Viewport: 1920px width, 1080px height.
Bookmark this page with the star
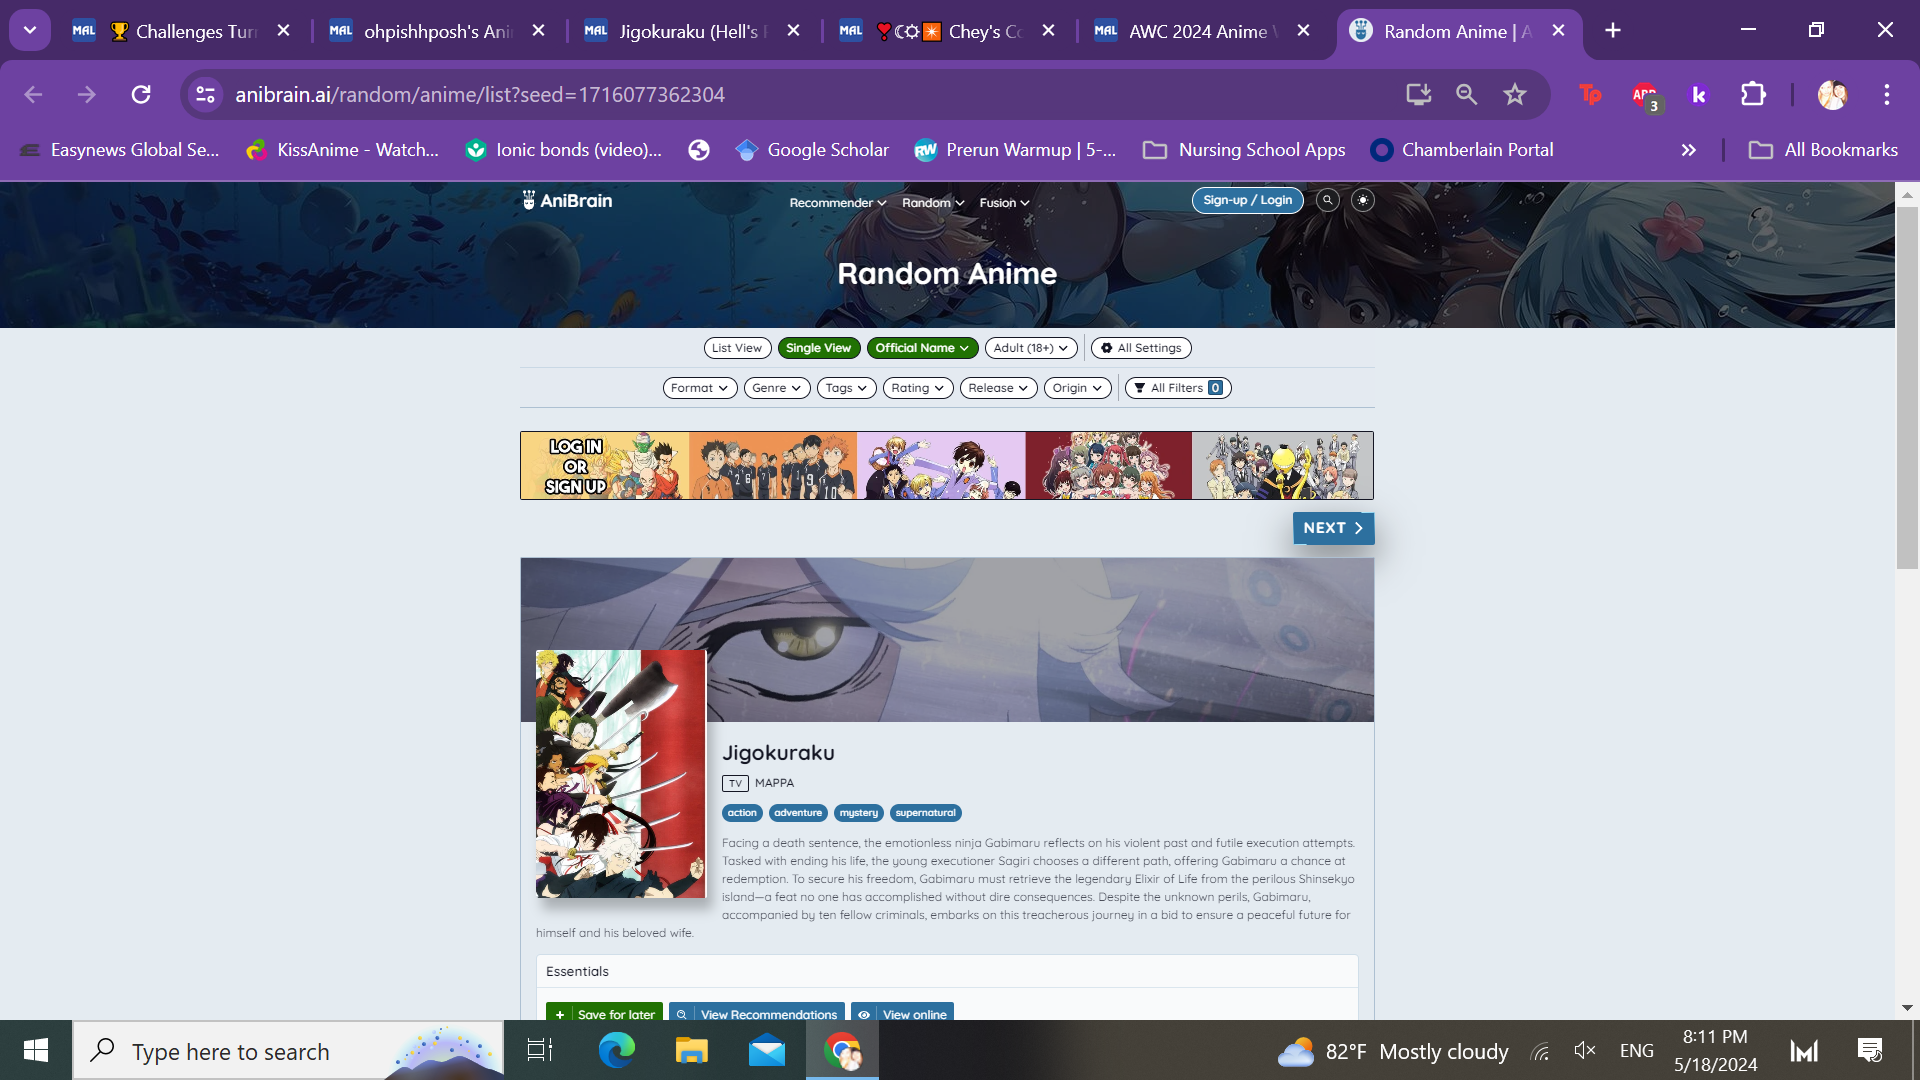click(x=1515, y=94)
